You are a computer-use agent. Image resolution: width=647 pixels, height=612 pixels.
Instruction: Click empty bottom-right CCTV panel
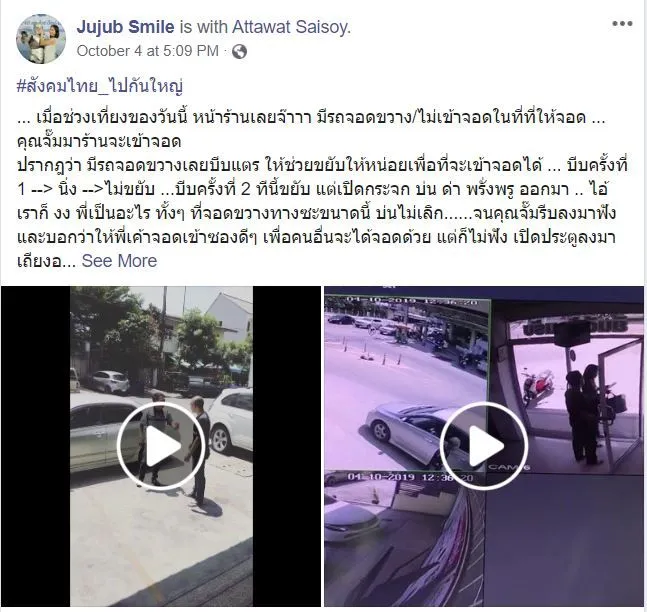(x=565, y=541)
